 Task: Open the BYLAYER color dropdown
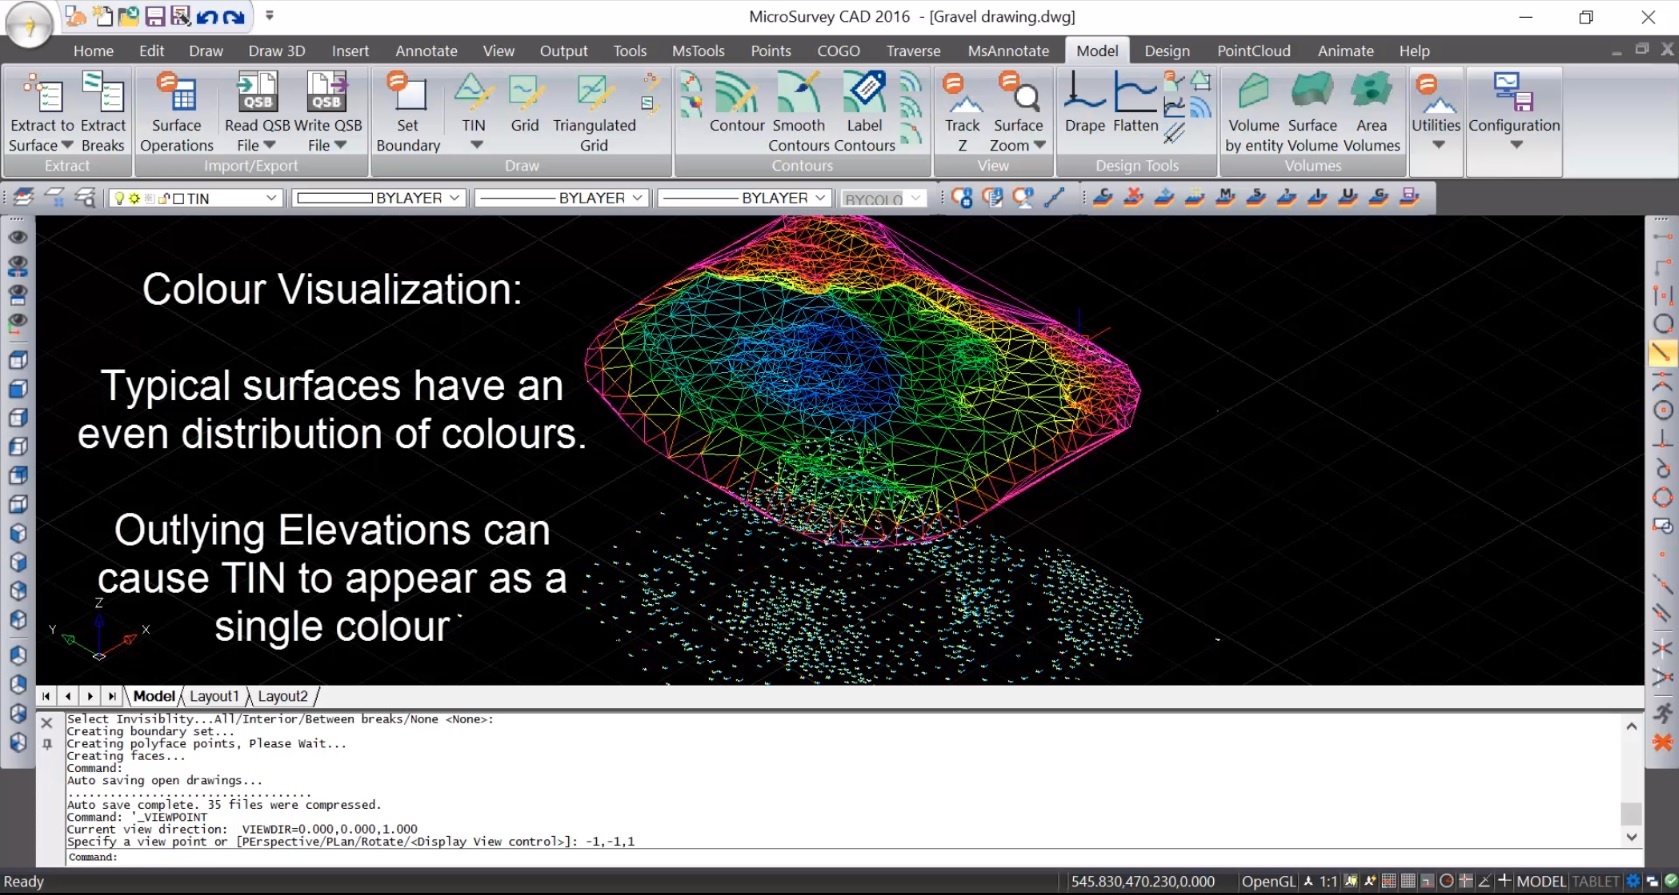[378, 198]
